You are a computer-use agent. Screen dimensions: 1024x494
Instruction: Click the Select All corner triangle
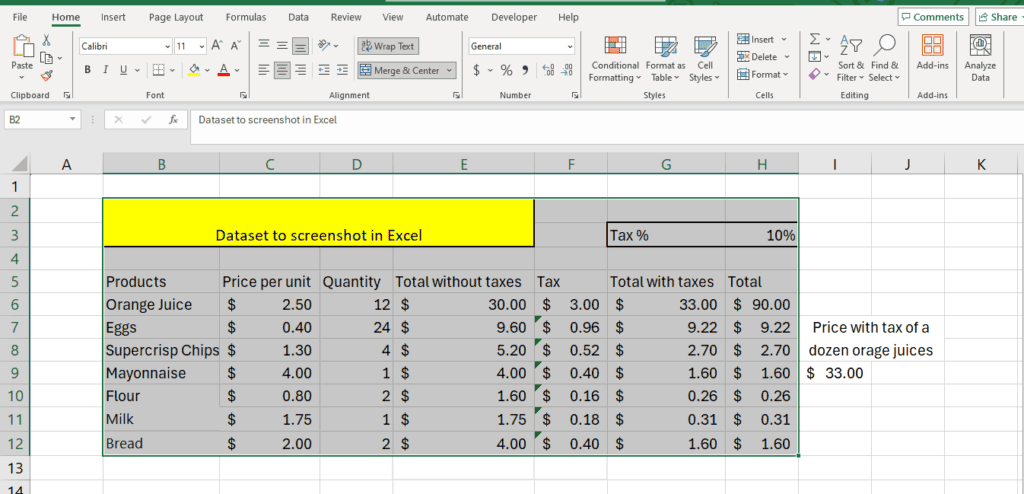(19, 164)
